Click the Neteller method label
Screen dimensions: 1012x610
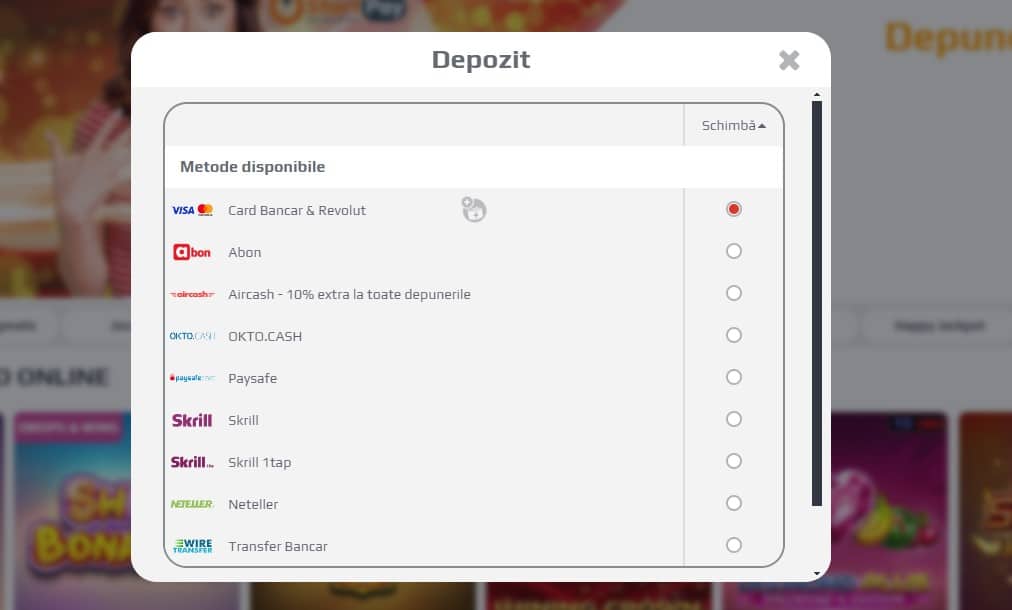(x=253, y=504)
